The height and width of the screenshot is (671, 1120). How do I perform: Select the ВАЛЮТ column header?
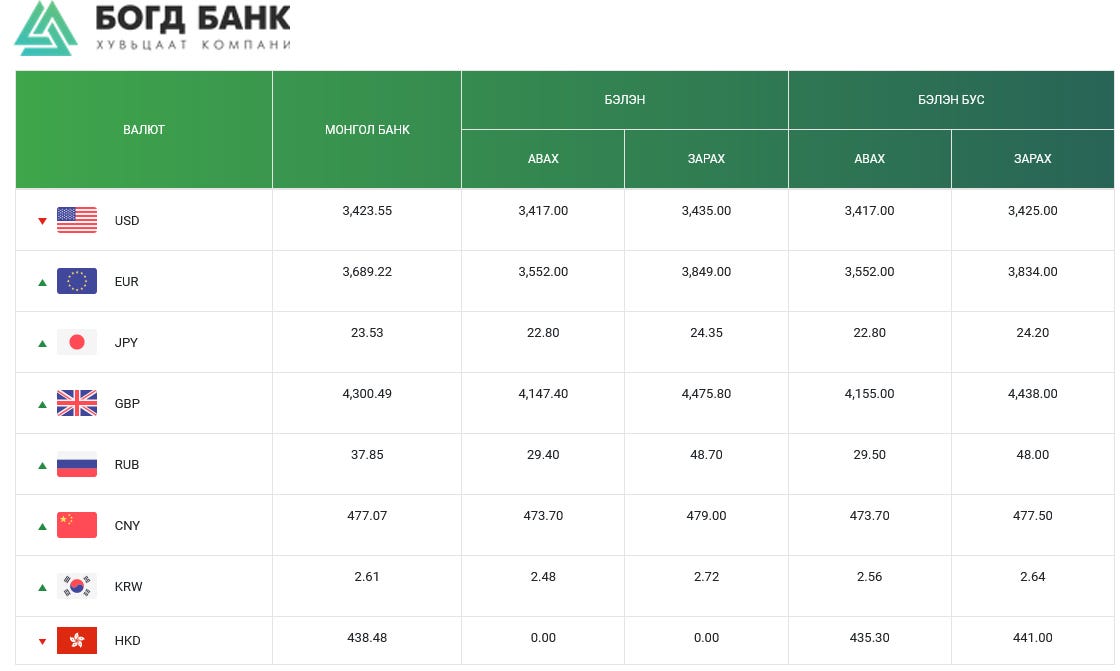144,129
